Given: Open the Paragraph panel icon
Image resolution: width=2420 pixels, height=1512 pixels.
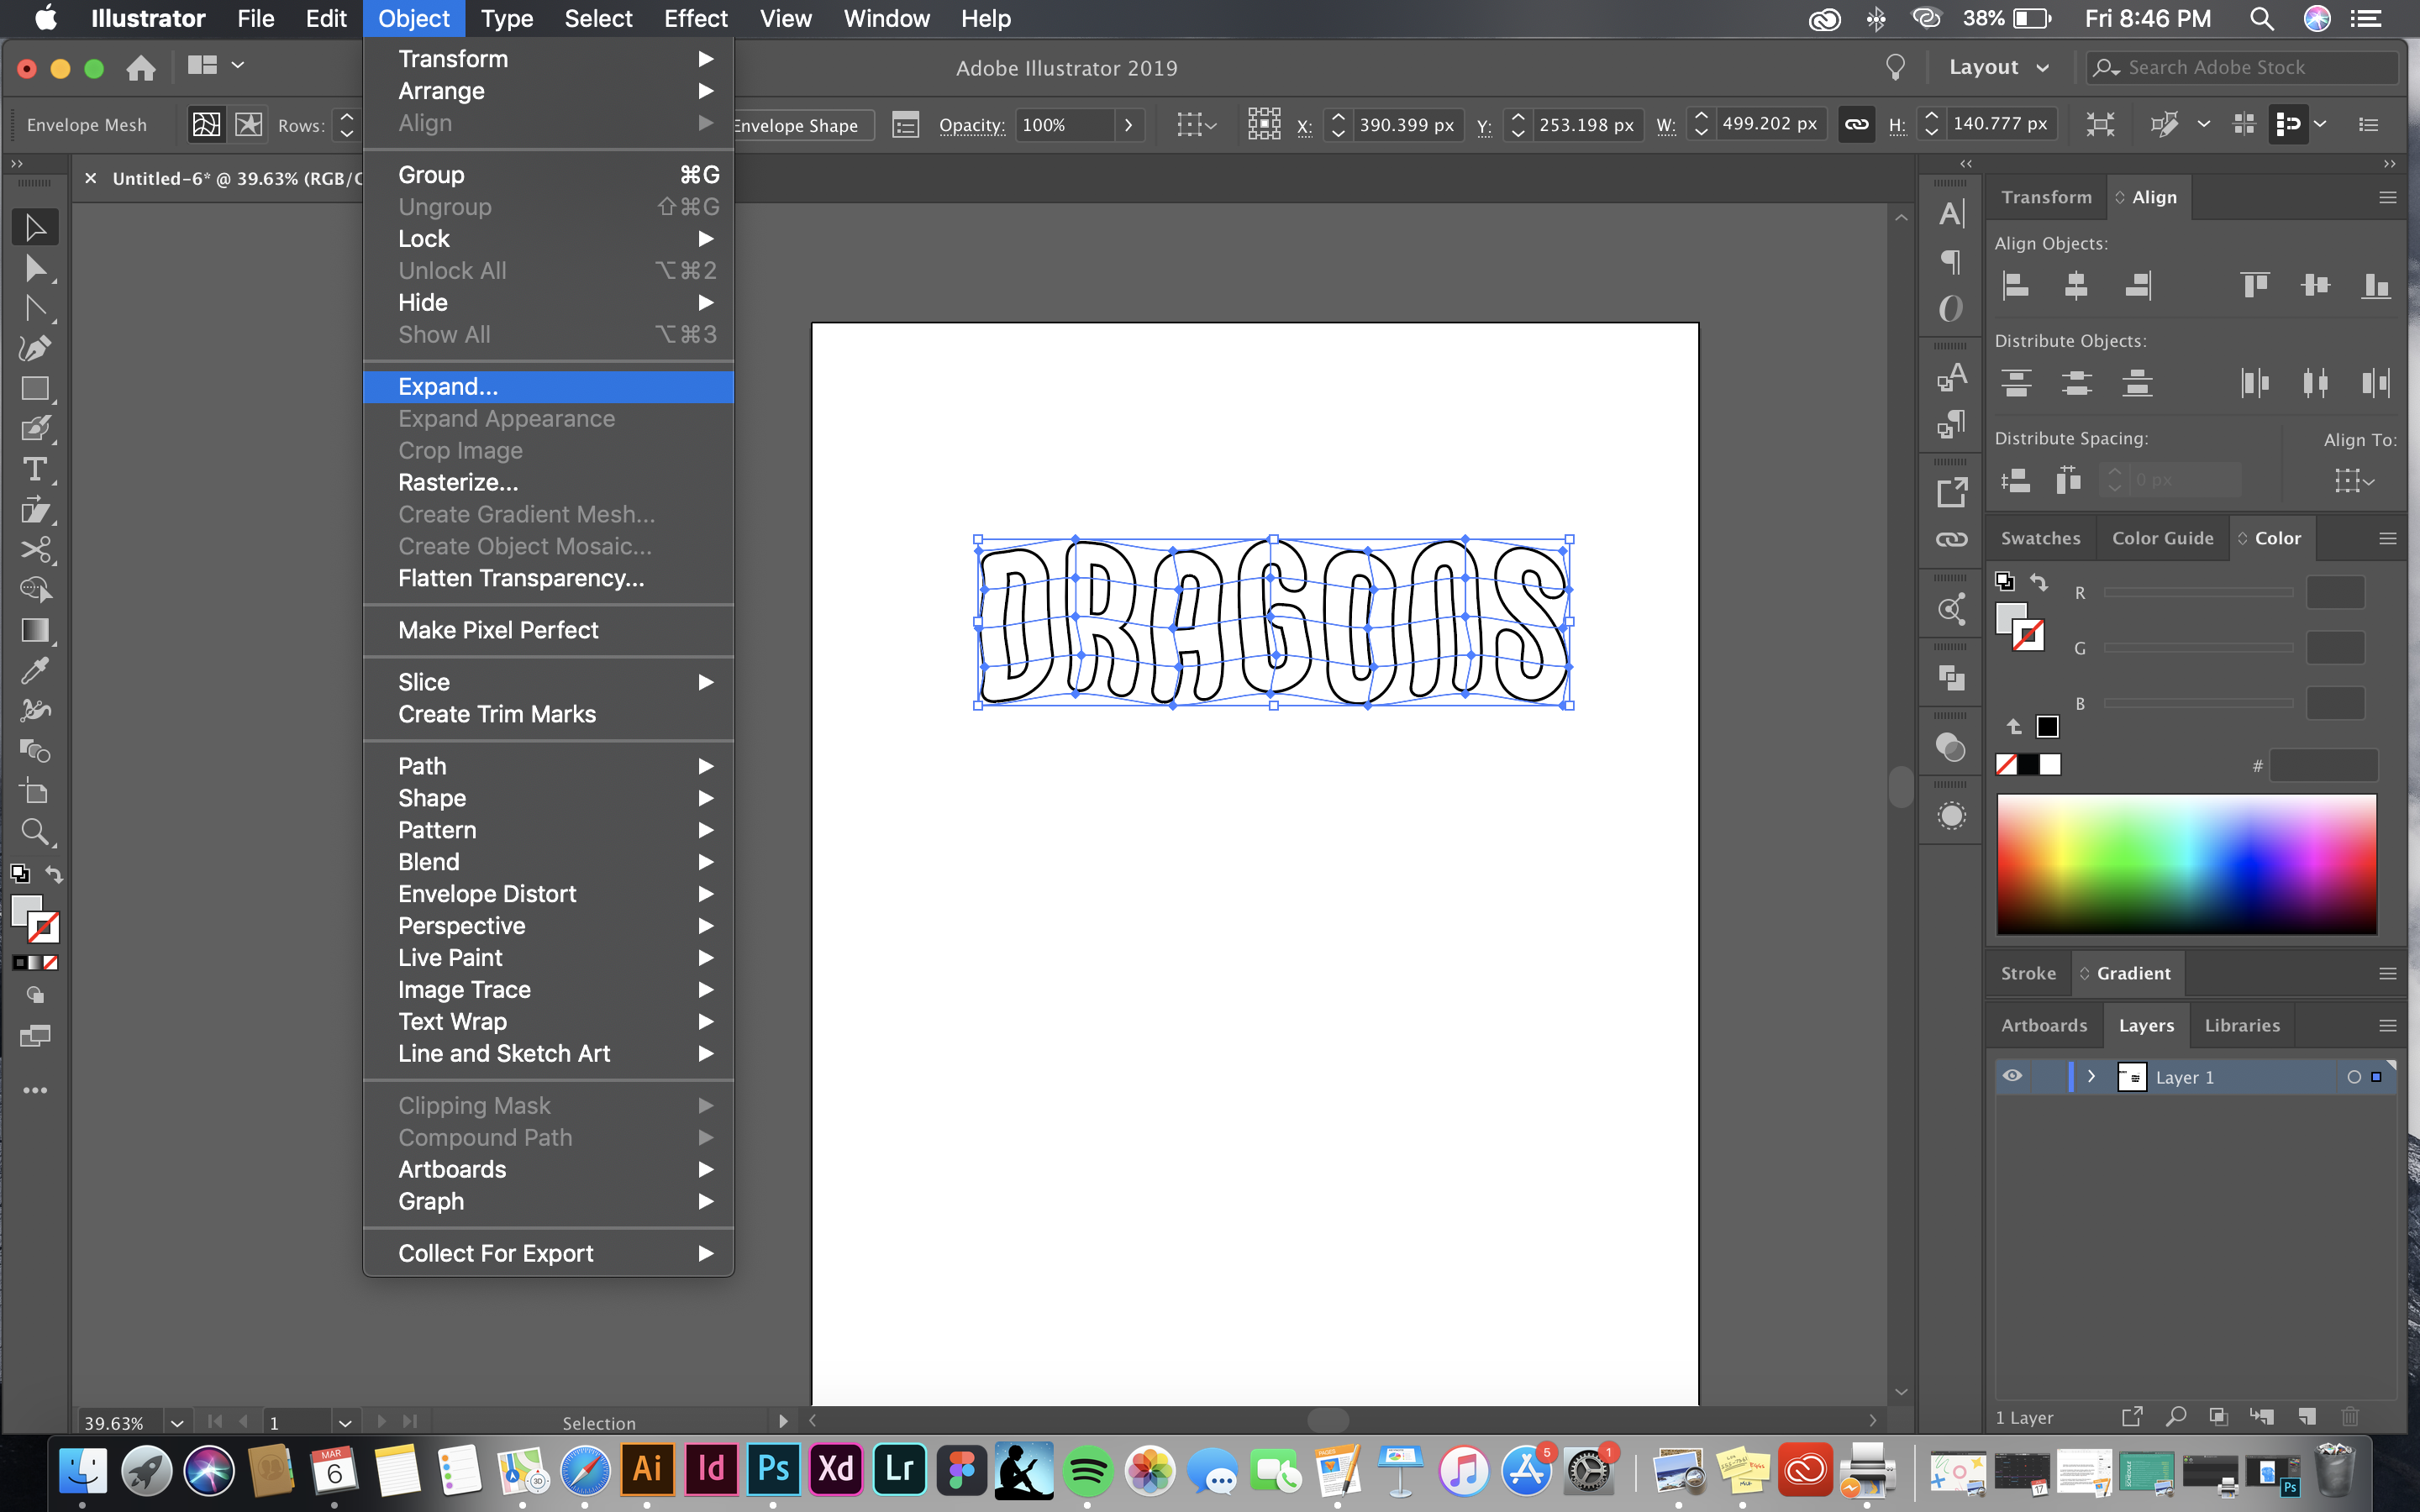Looking at the screenshot, I should point(1951,261).
